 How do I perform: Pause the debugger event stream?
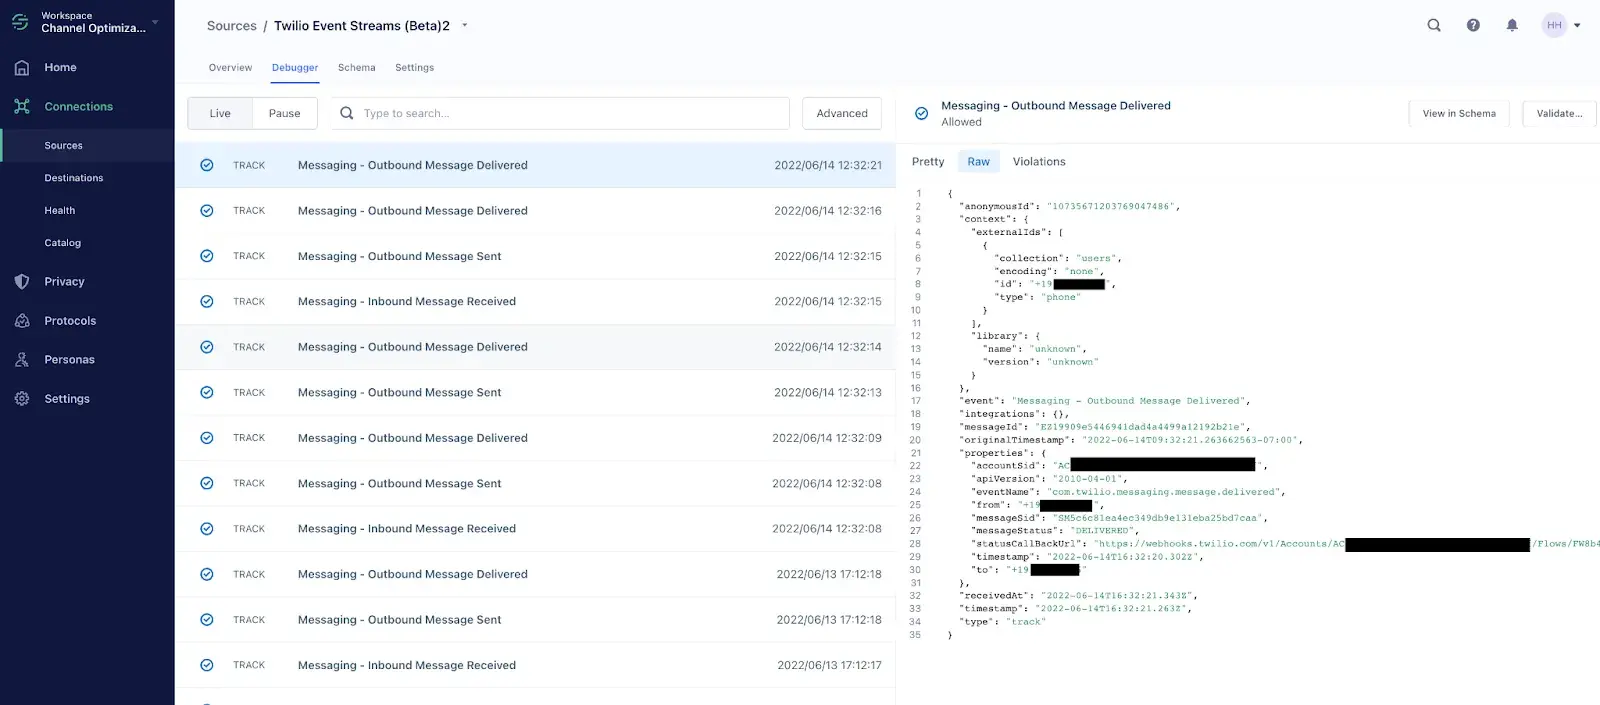[284, 113]
